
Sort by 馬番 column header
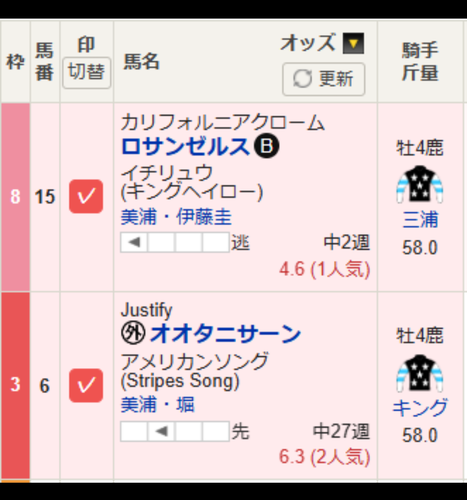coord(45,62)
